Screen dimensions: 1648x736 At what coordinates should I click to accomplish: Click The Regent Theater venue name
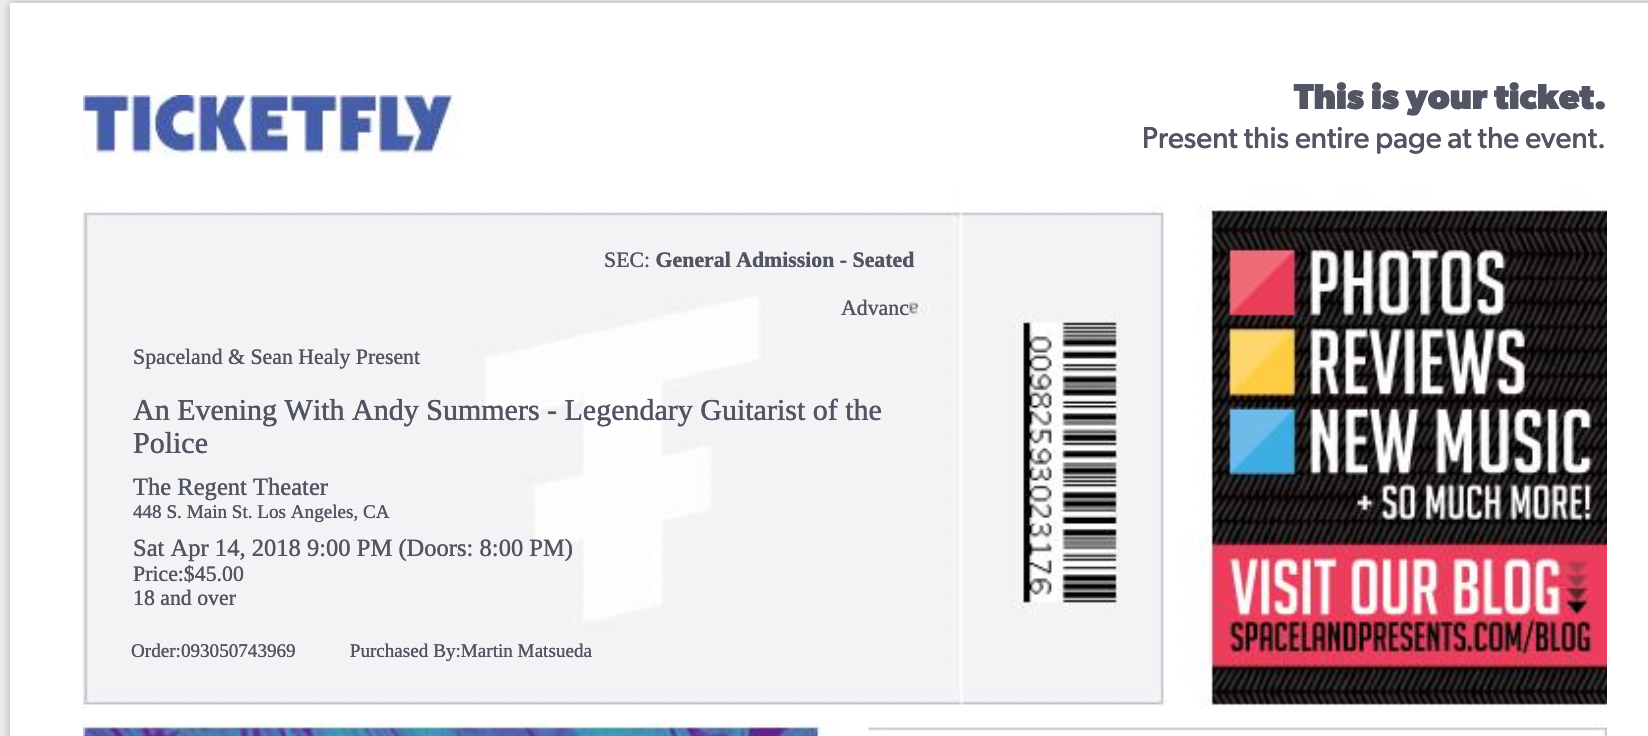click(230, 487)
